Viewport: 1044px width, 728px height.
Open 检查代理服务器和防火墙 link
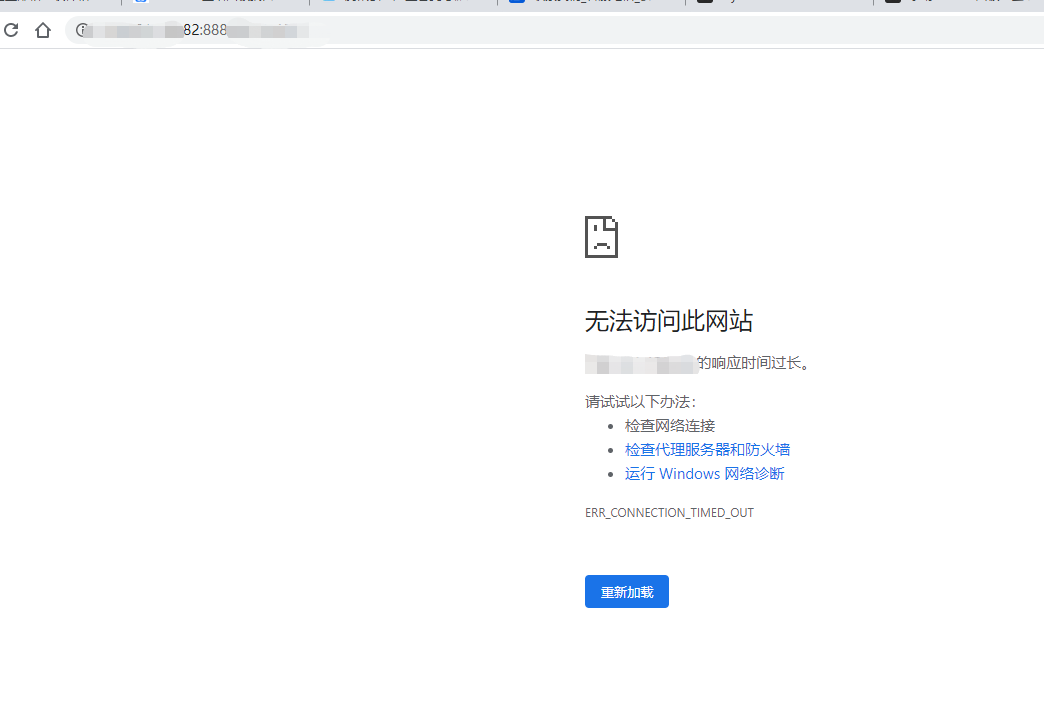click(707, 450)
